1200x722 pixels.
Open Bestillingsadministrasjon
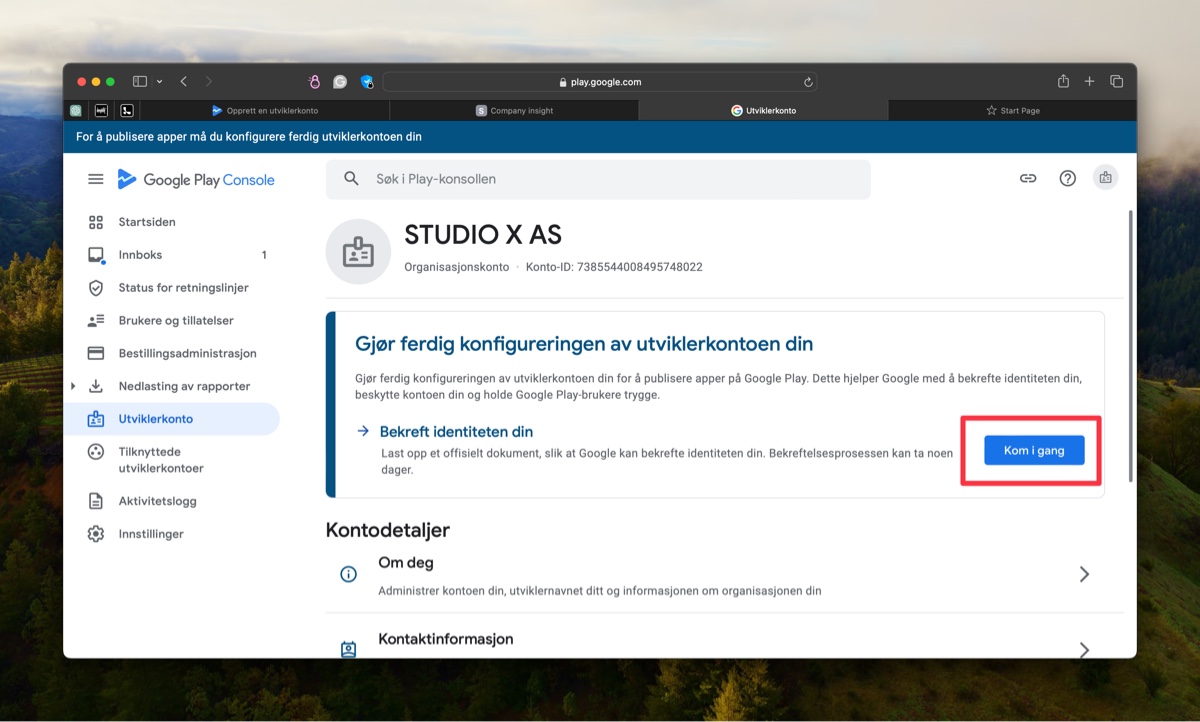[187, 353]
